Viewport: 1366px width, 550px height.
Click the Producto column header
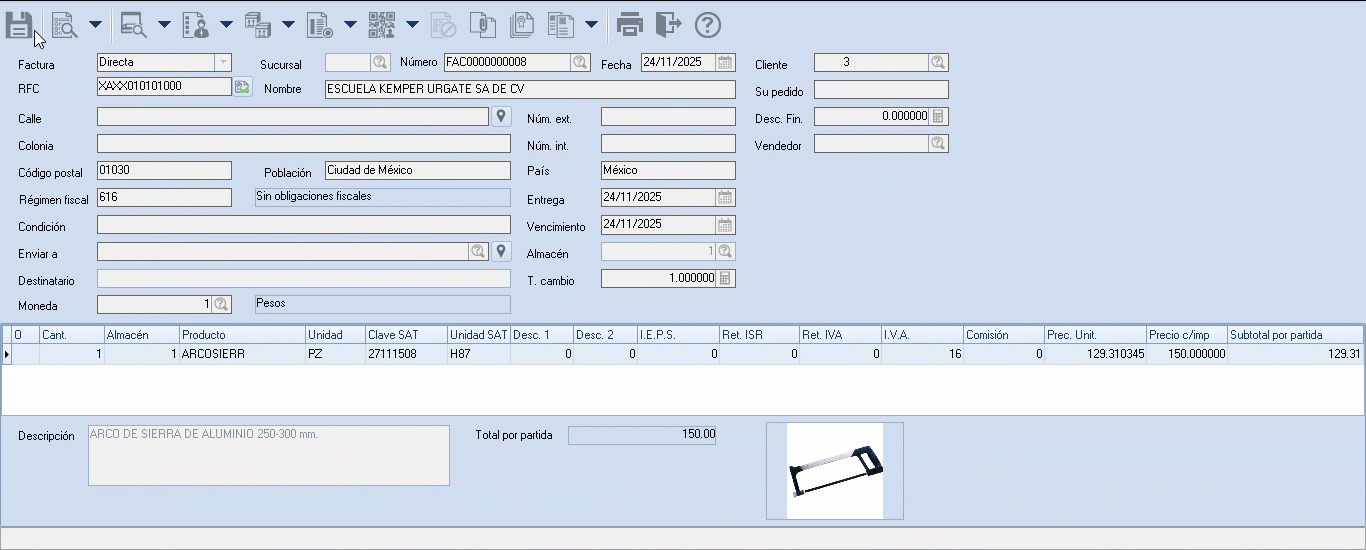[241, 335]
